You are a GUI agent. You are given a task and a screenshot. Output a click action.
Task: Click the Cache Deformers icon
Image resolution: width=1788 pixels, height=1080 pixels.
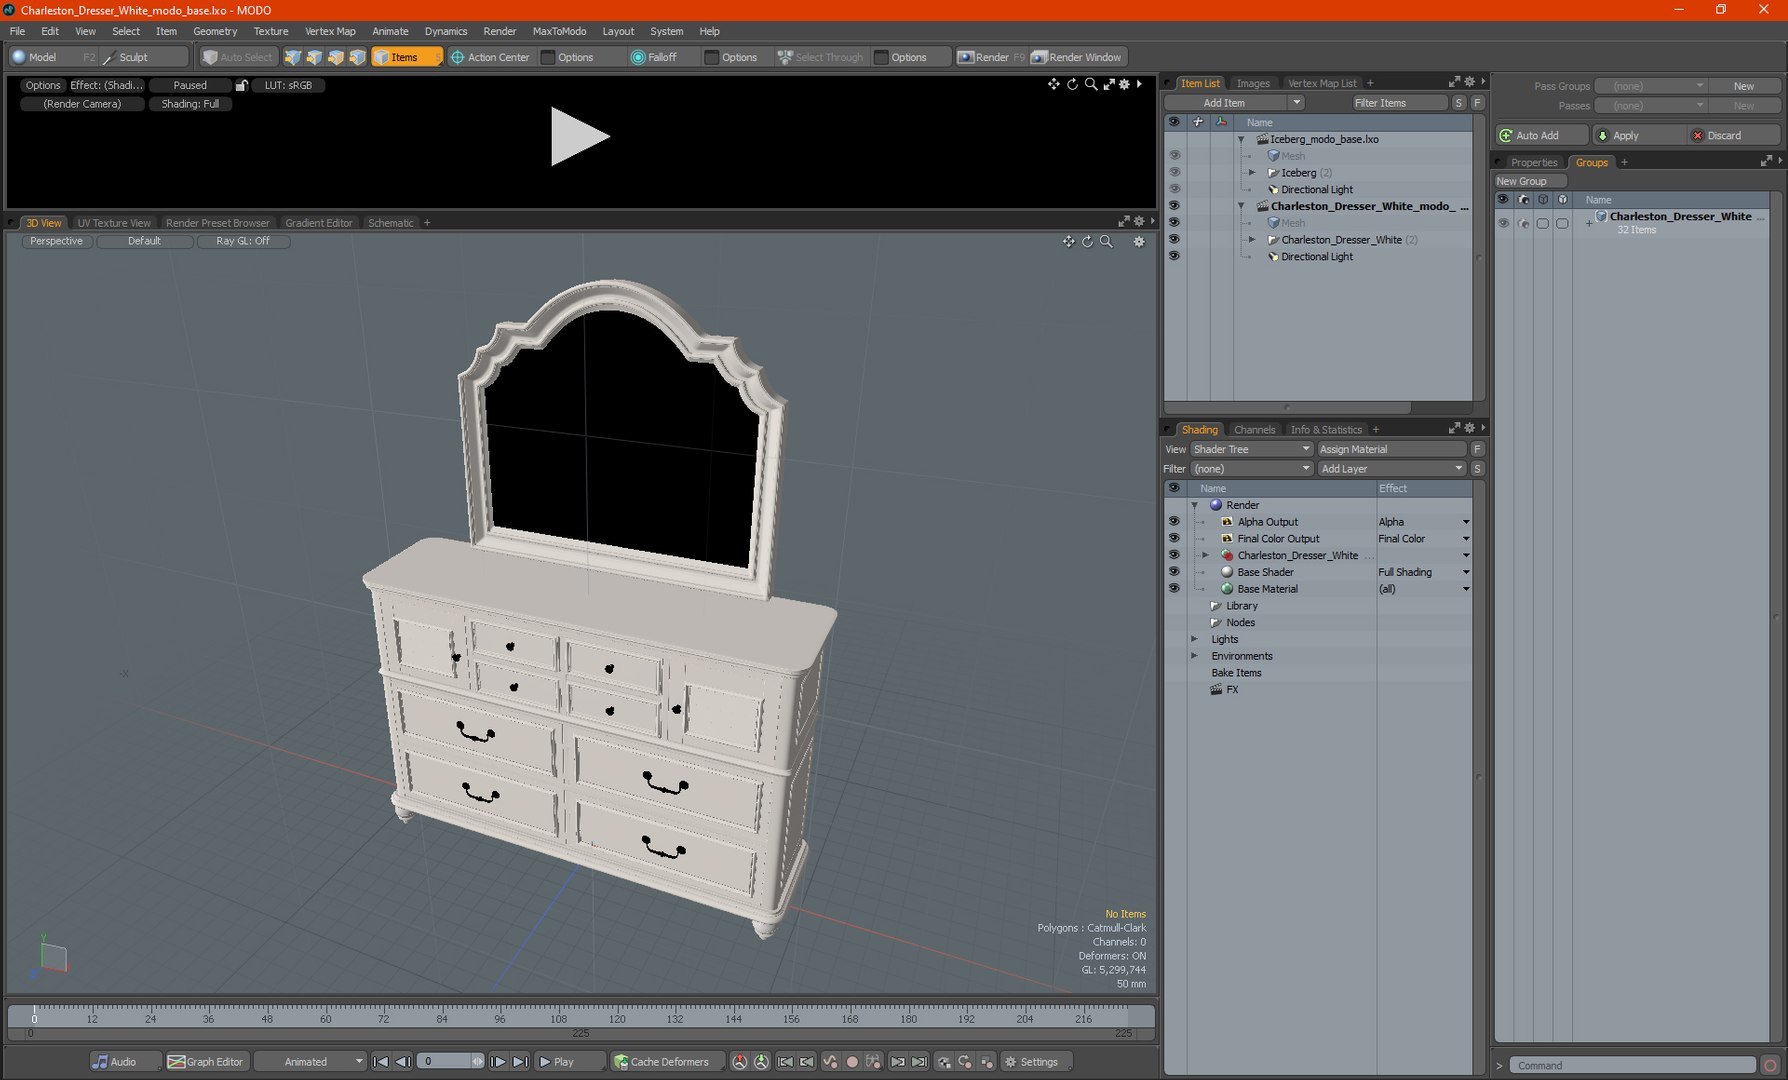point(621,1062)
